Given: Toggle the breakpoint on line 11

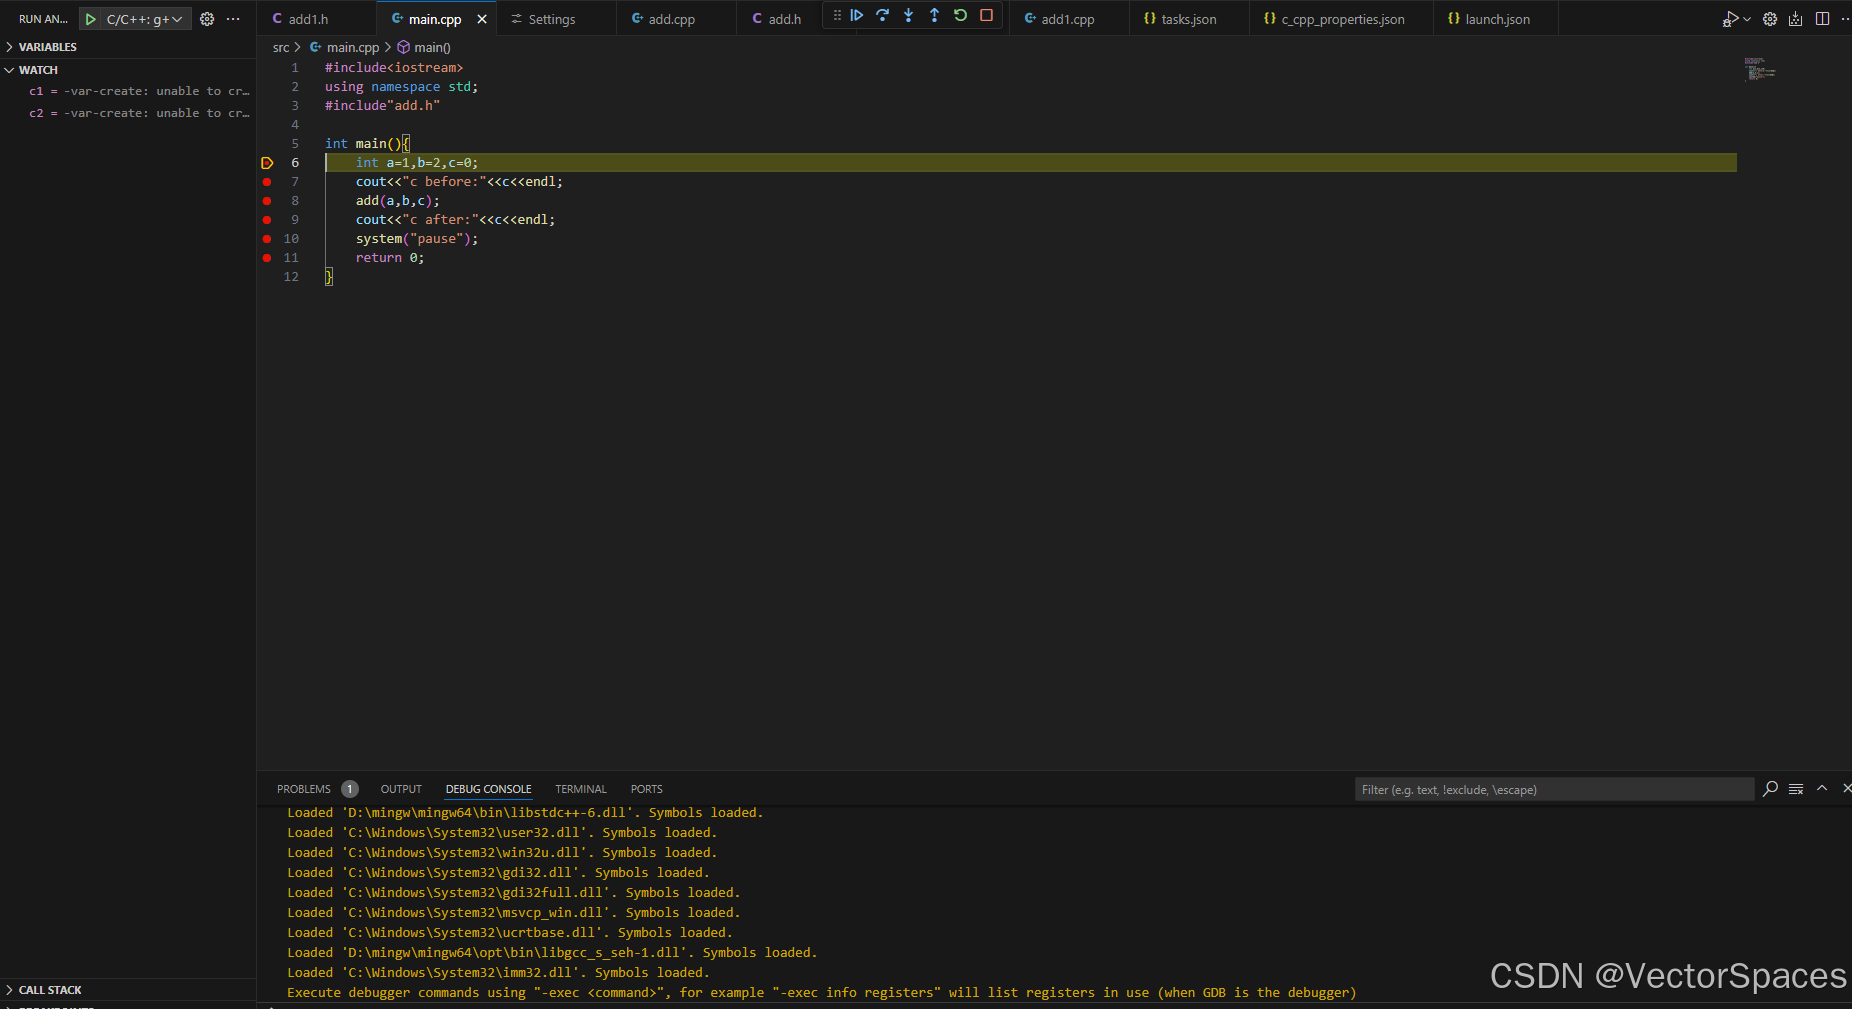Looking at the screenshot, I should (267, 257).
